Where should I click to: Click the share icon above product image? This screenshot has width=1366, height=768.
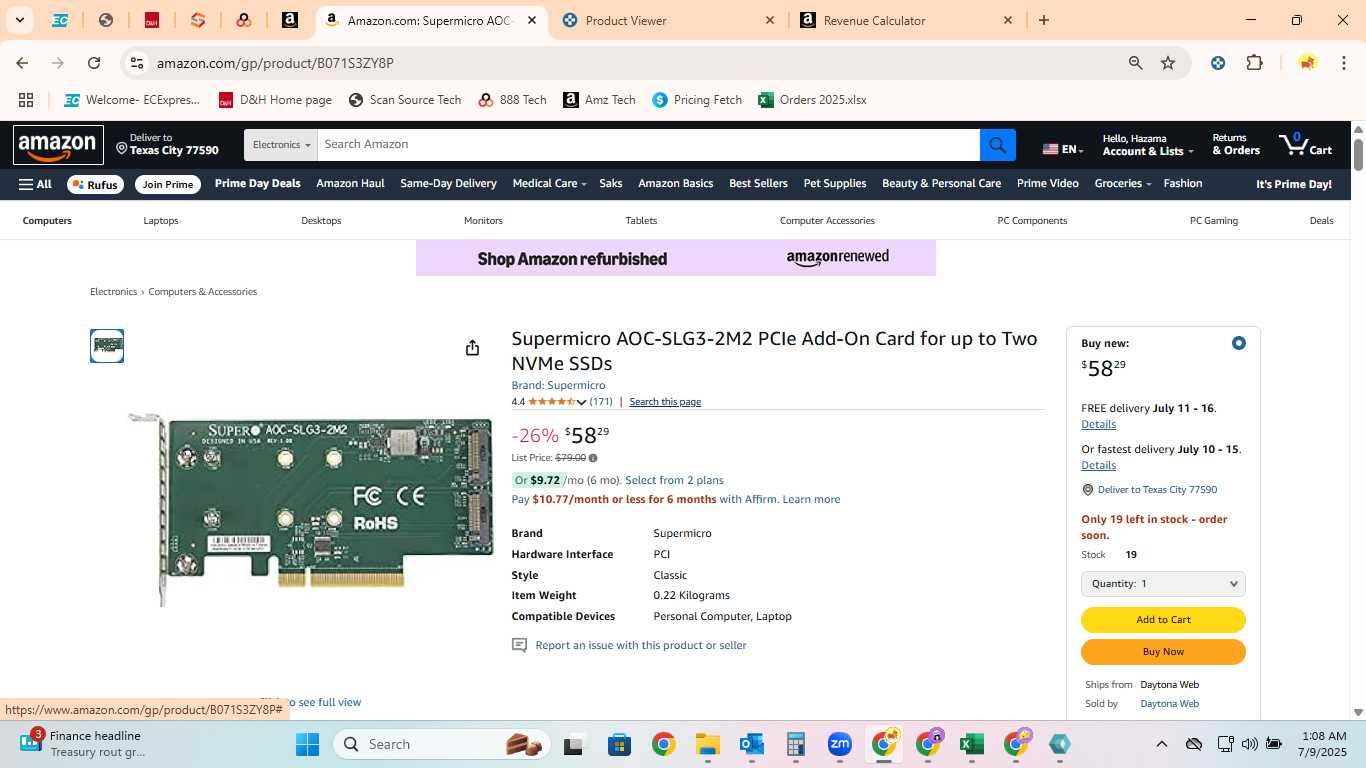pos(472,347)
